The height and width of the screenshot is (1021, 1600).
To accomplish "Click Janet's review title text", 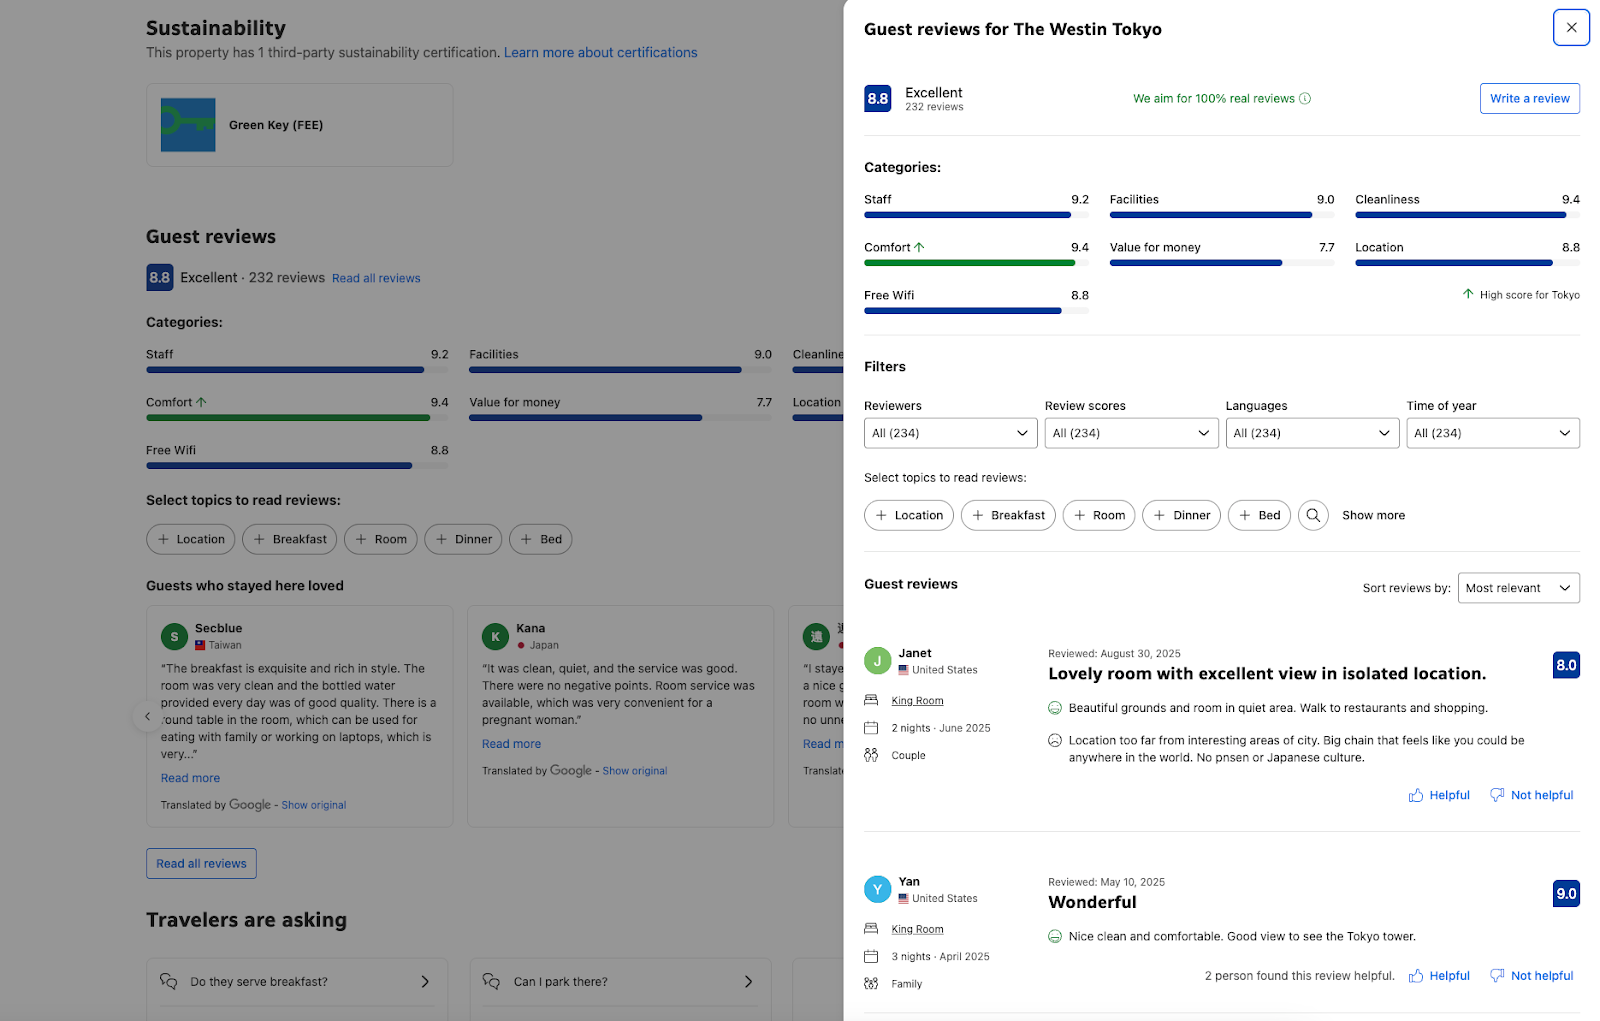I will tap(1267, 674).
